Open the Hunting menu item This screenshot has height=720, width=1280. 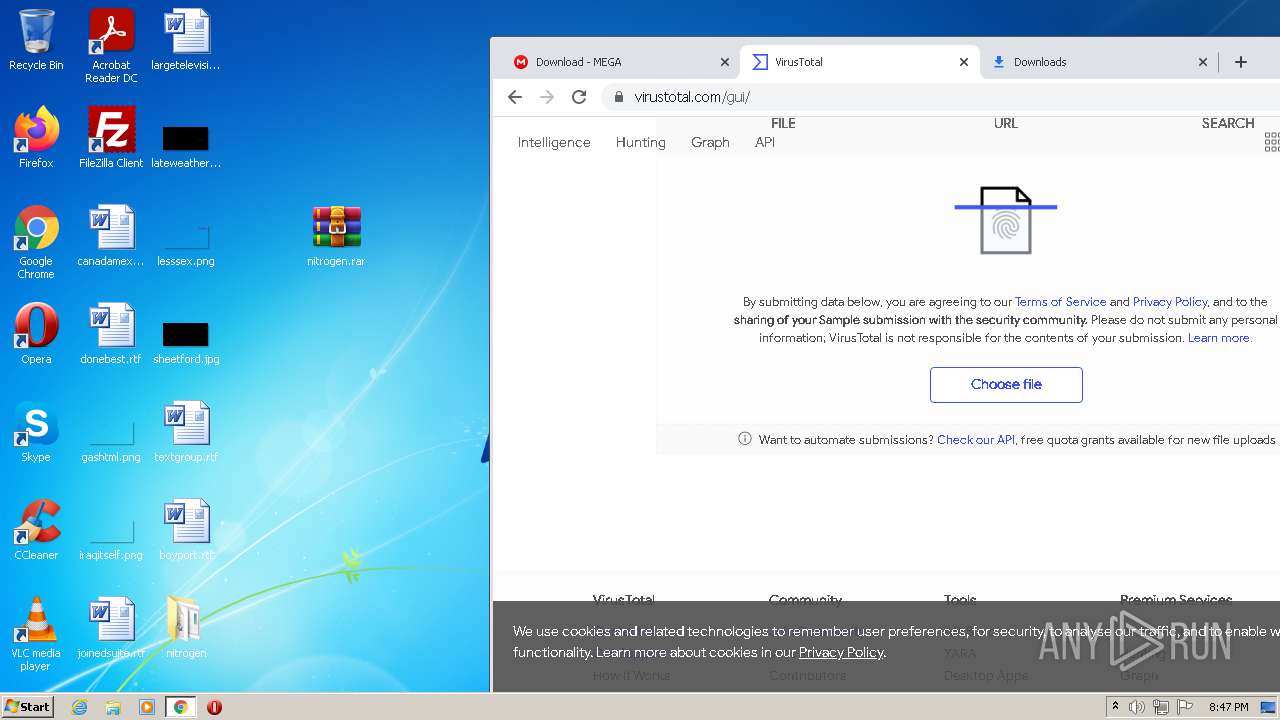(x=641, y=142)
